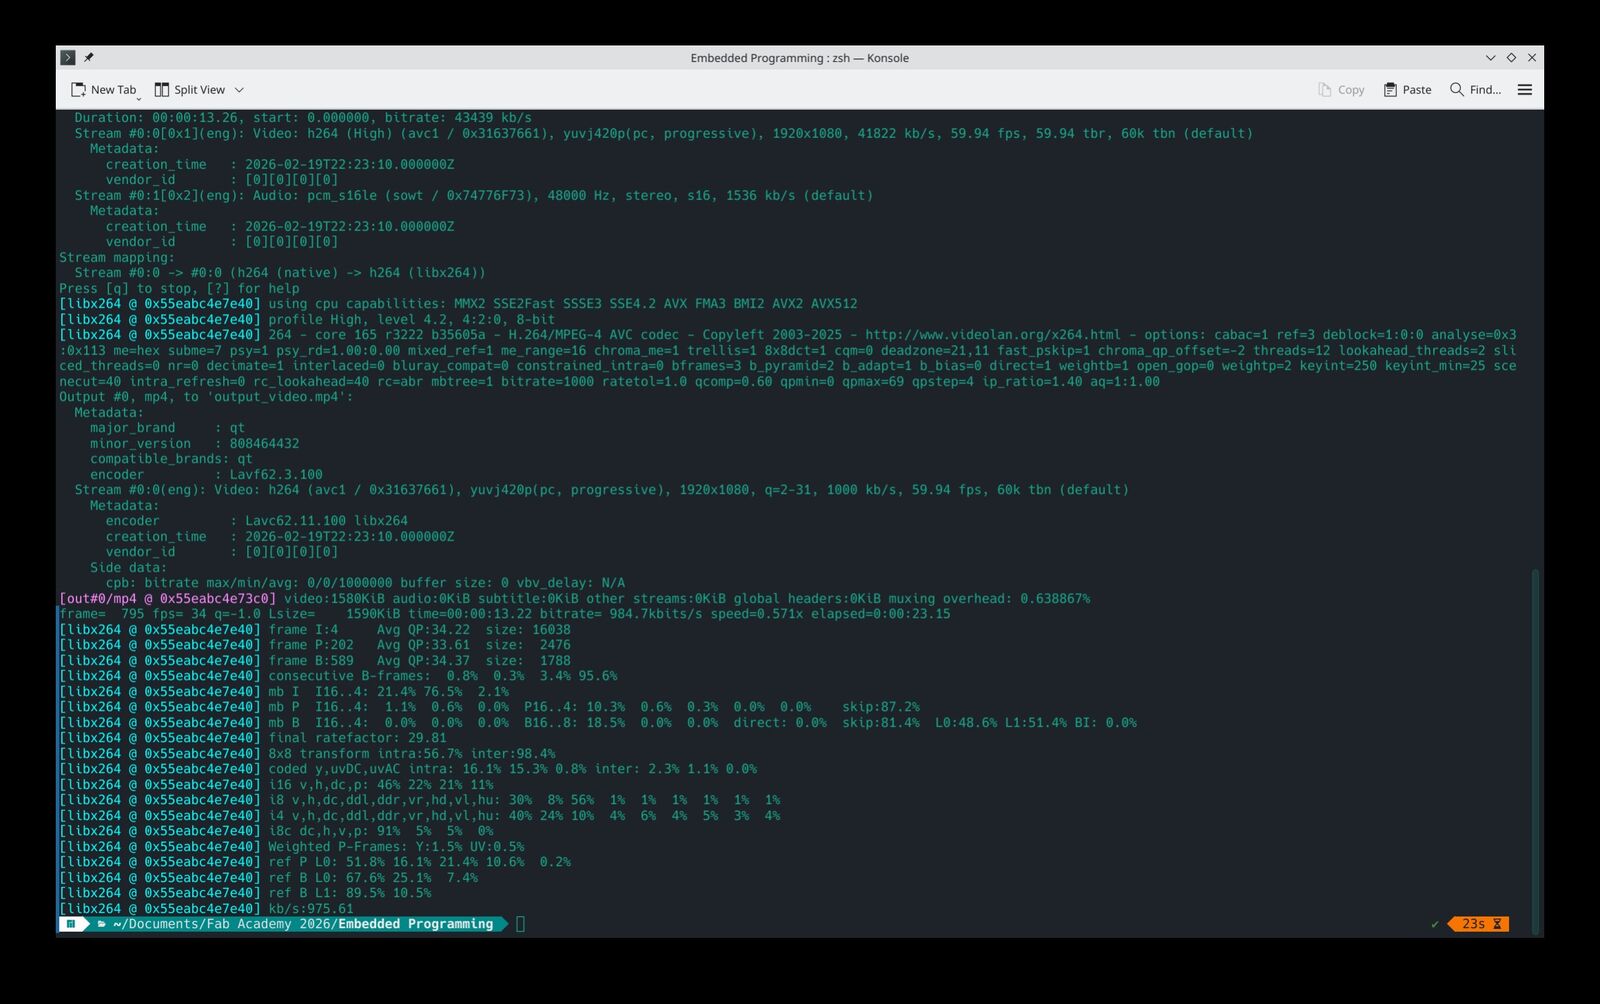1600x1004 pixels.
Task: Click the Split View button
Action: tap(190, 90)
